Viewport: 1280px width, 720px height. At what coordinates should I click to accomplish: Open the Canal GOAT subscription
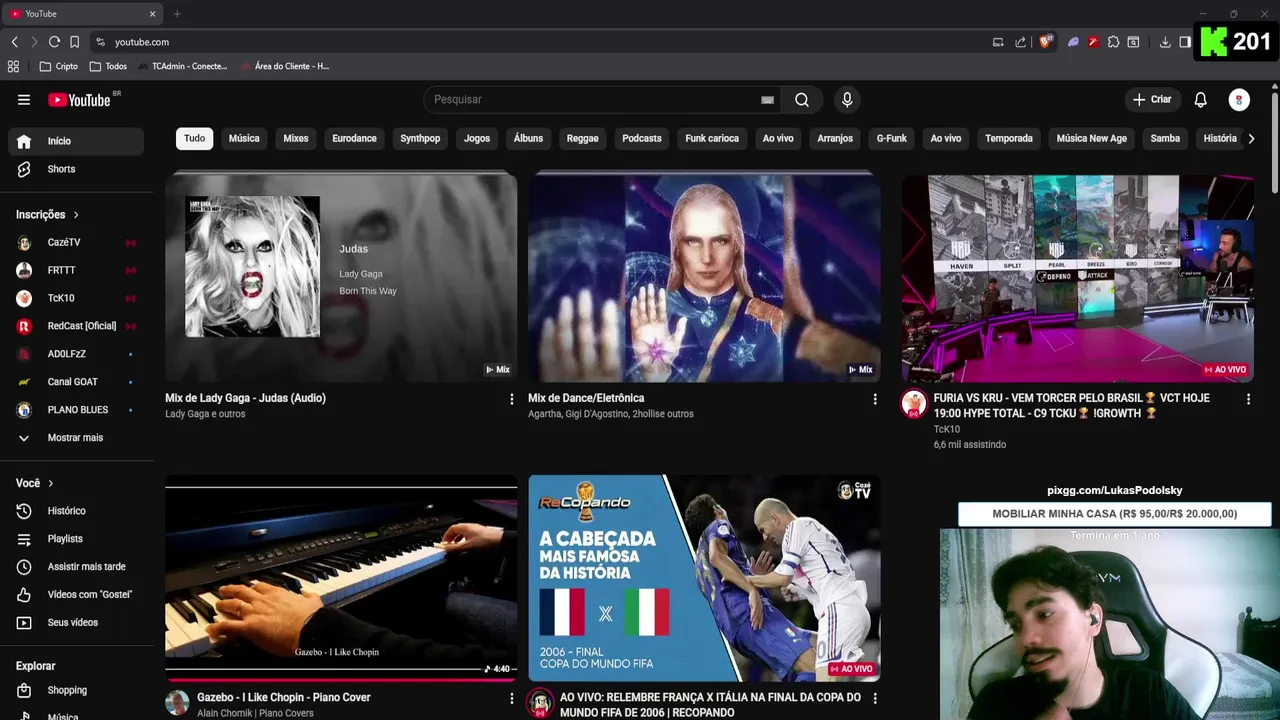point(76,382)
